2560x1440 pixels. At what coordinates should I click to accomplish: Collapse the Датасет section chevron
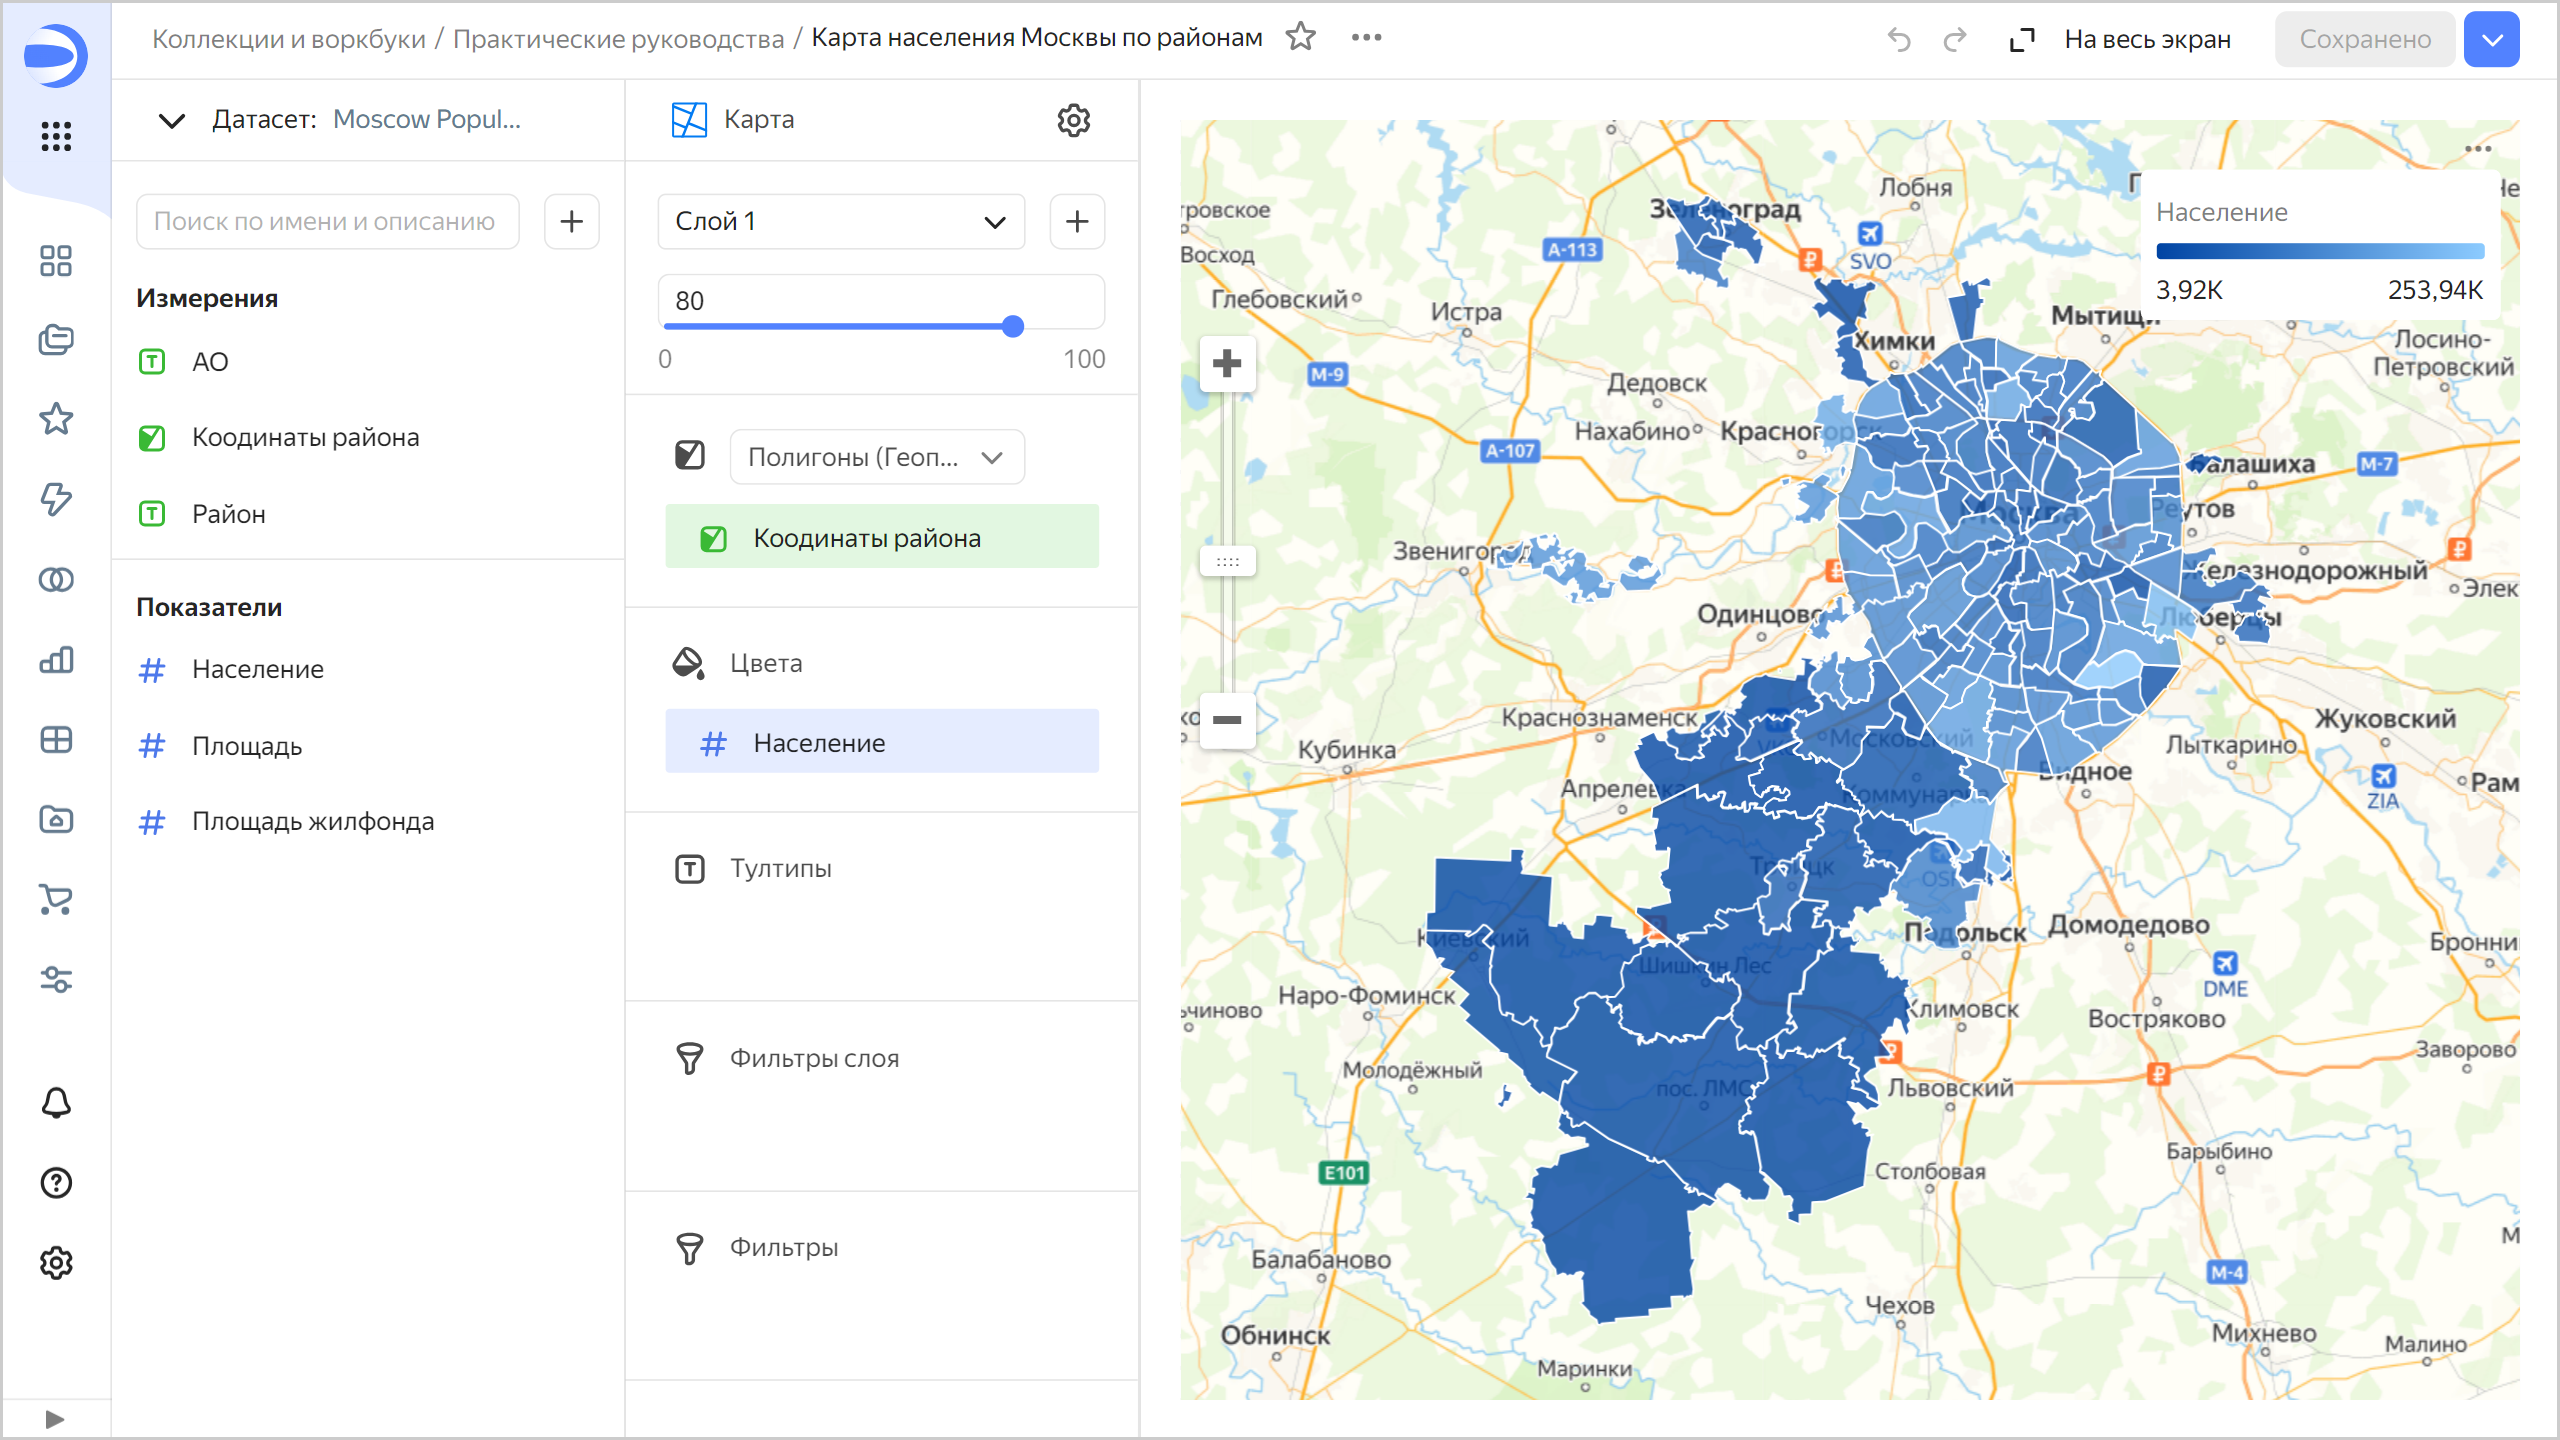coord(172,120)
